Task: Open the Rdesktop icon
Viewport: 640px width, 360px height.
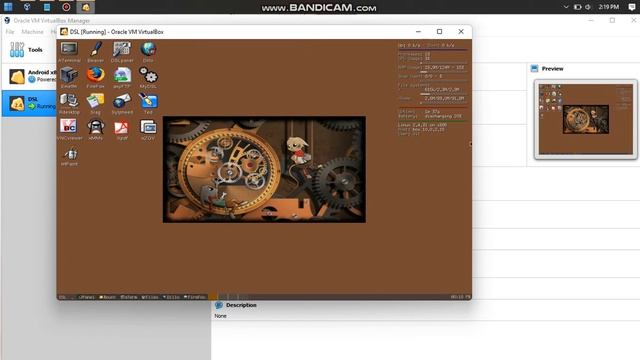Action: click(x=69, y=100)
